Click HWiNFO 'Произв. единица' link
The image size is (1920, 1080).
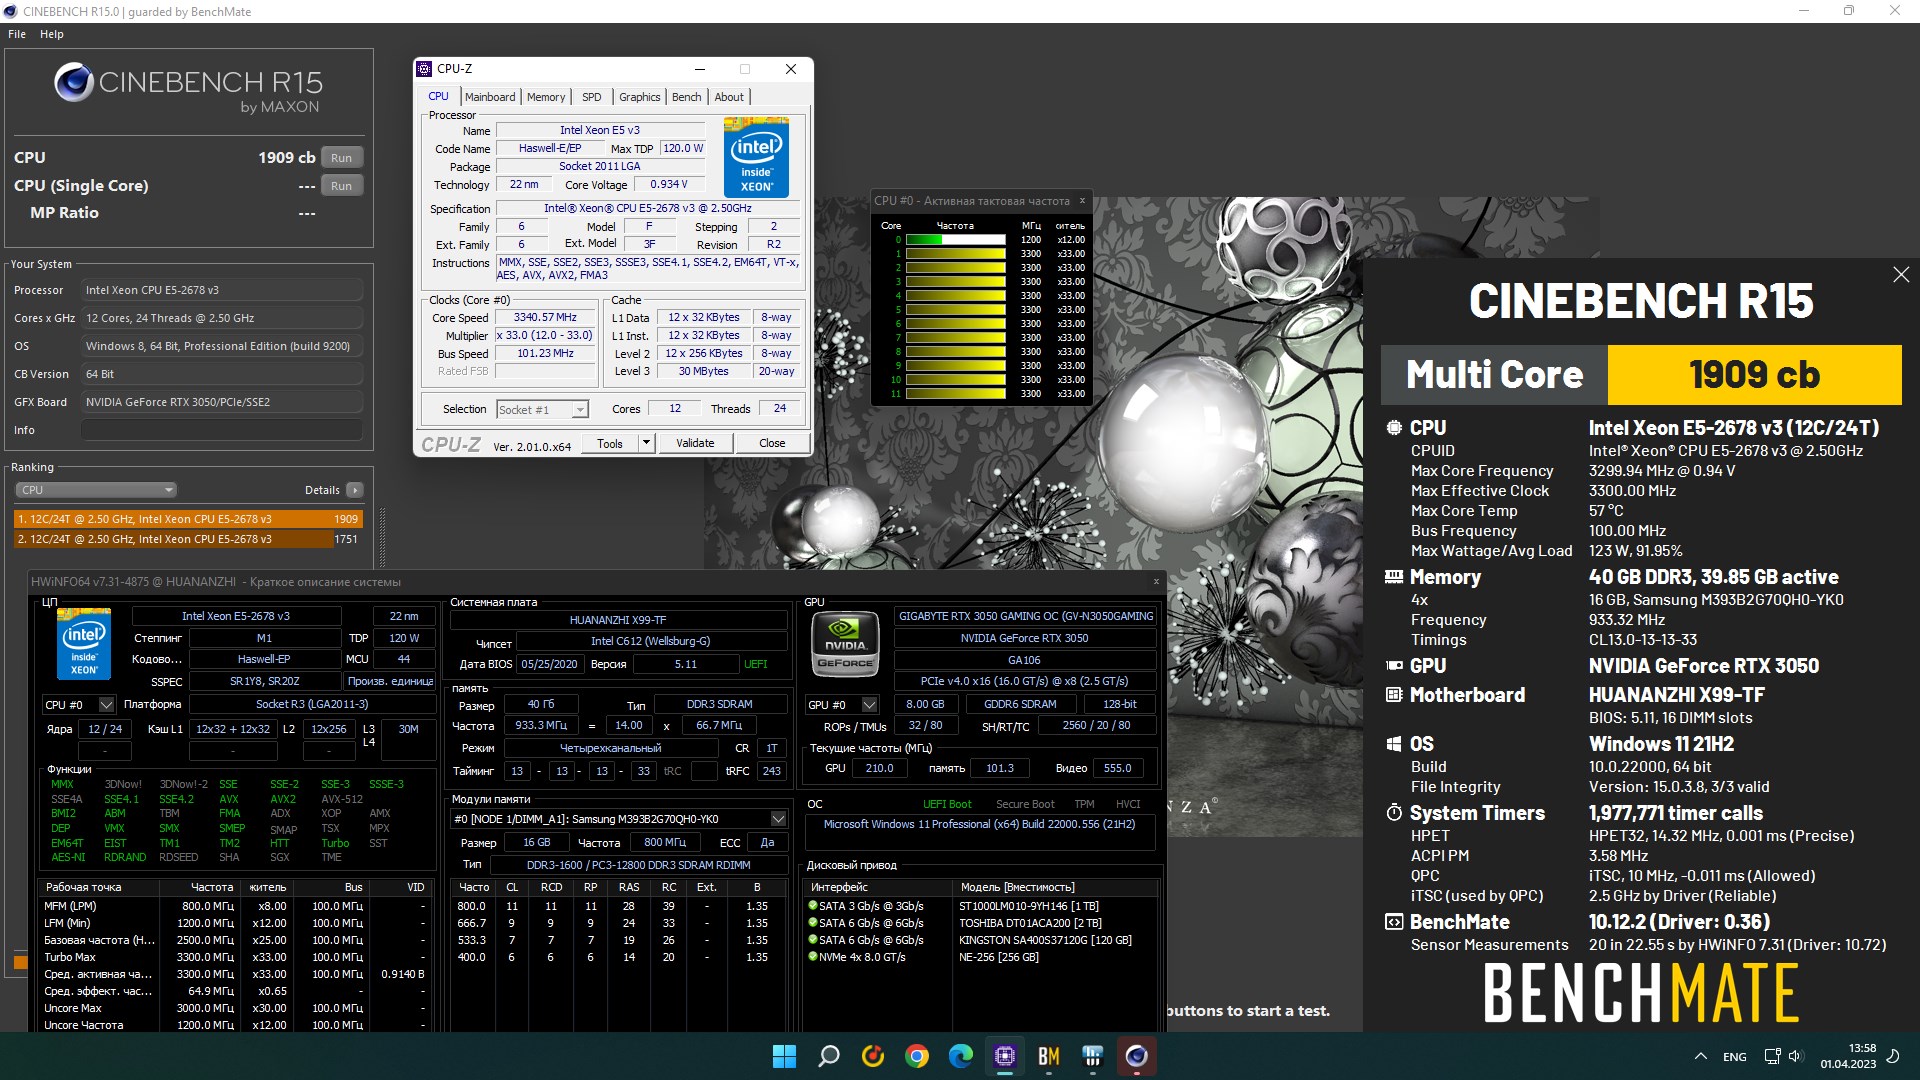(x=390, y=682)
